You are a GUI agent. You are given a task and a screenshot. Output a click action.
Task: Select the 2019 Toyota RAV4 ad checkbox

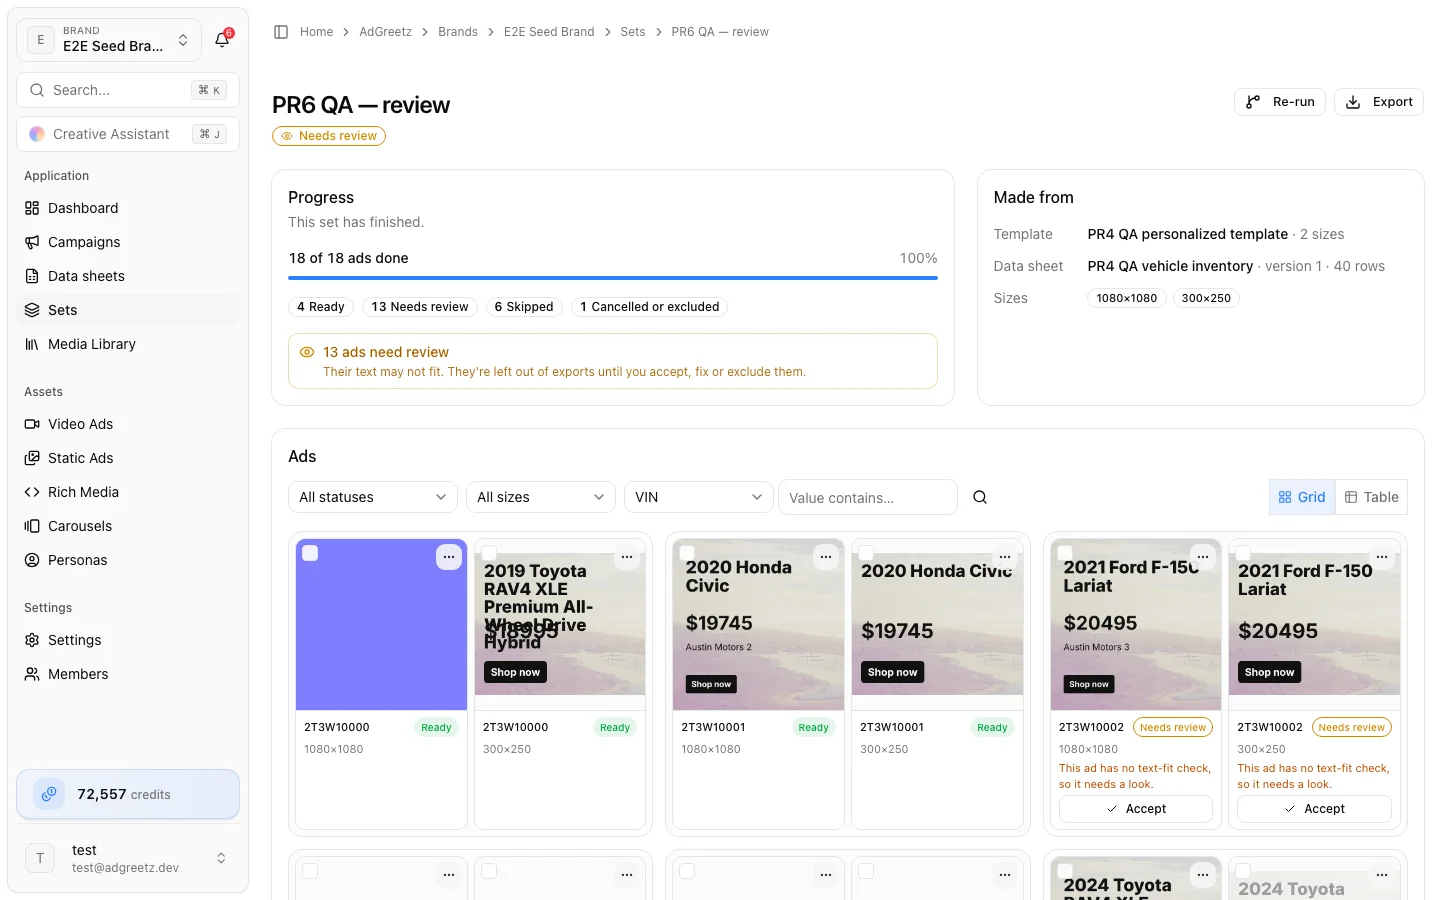coord(489,553)
